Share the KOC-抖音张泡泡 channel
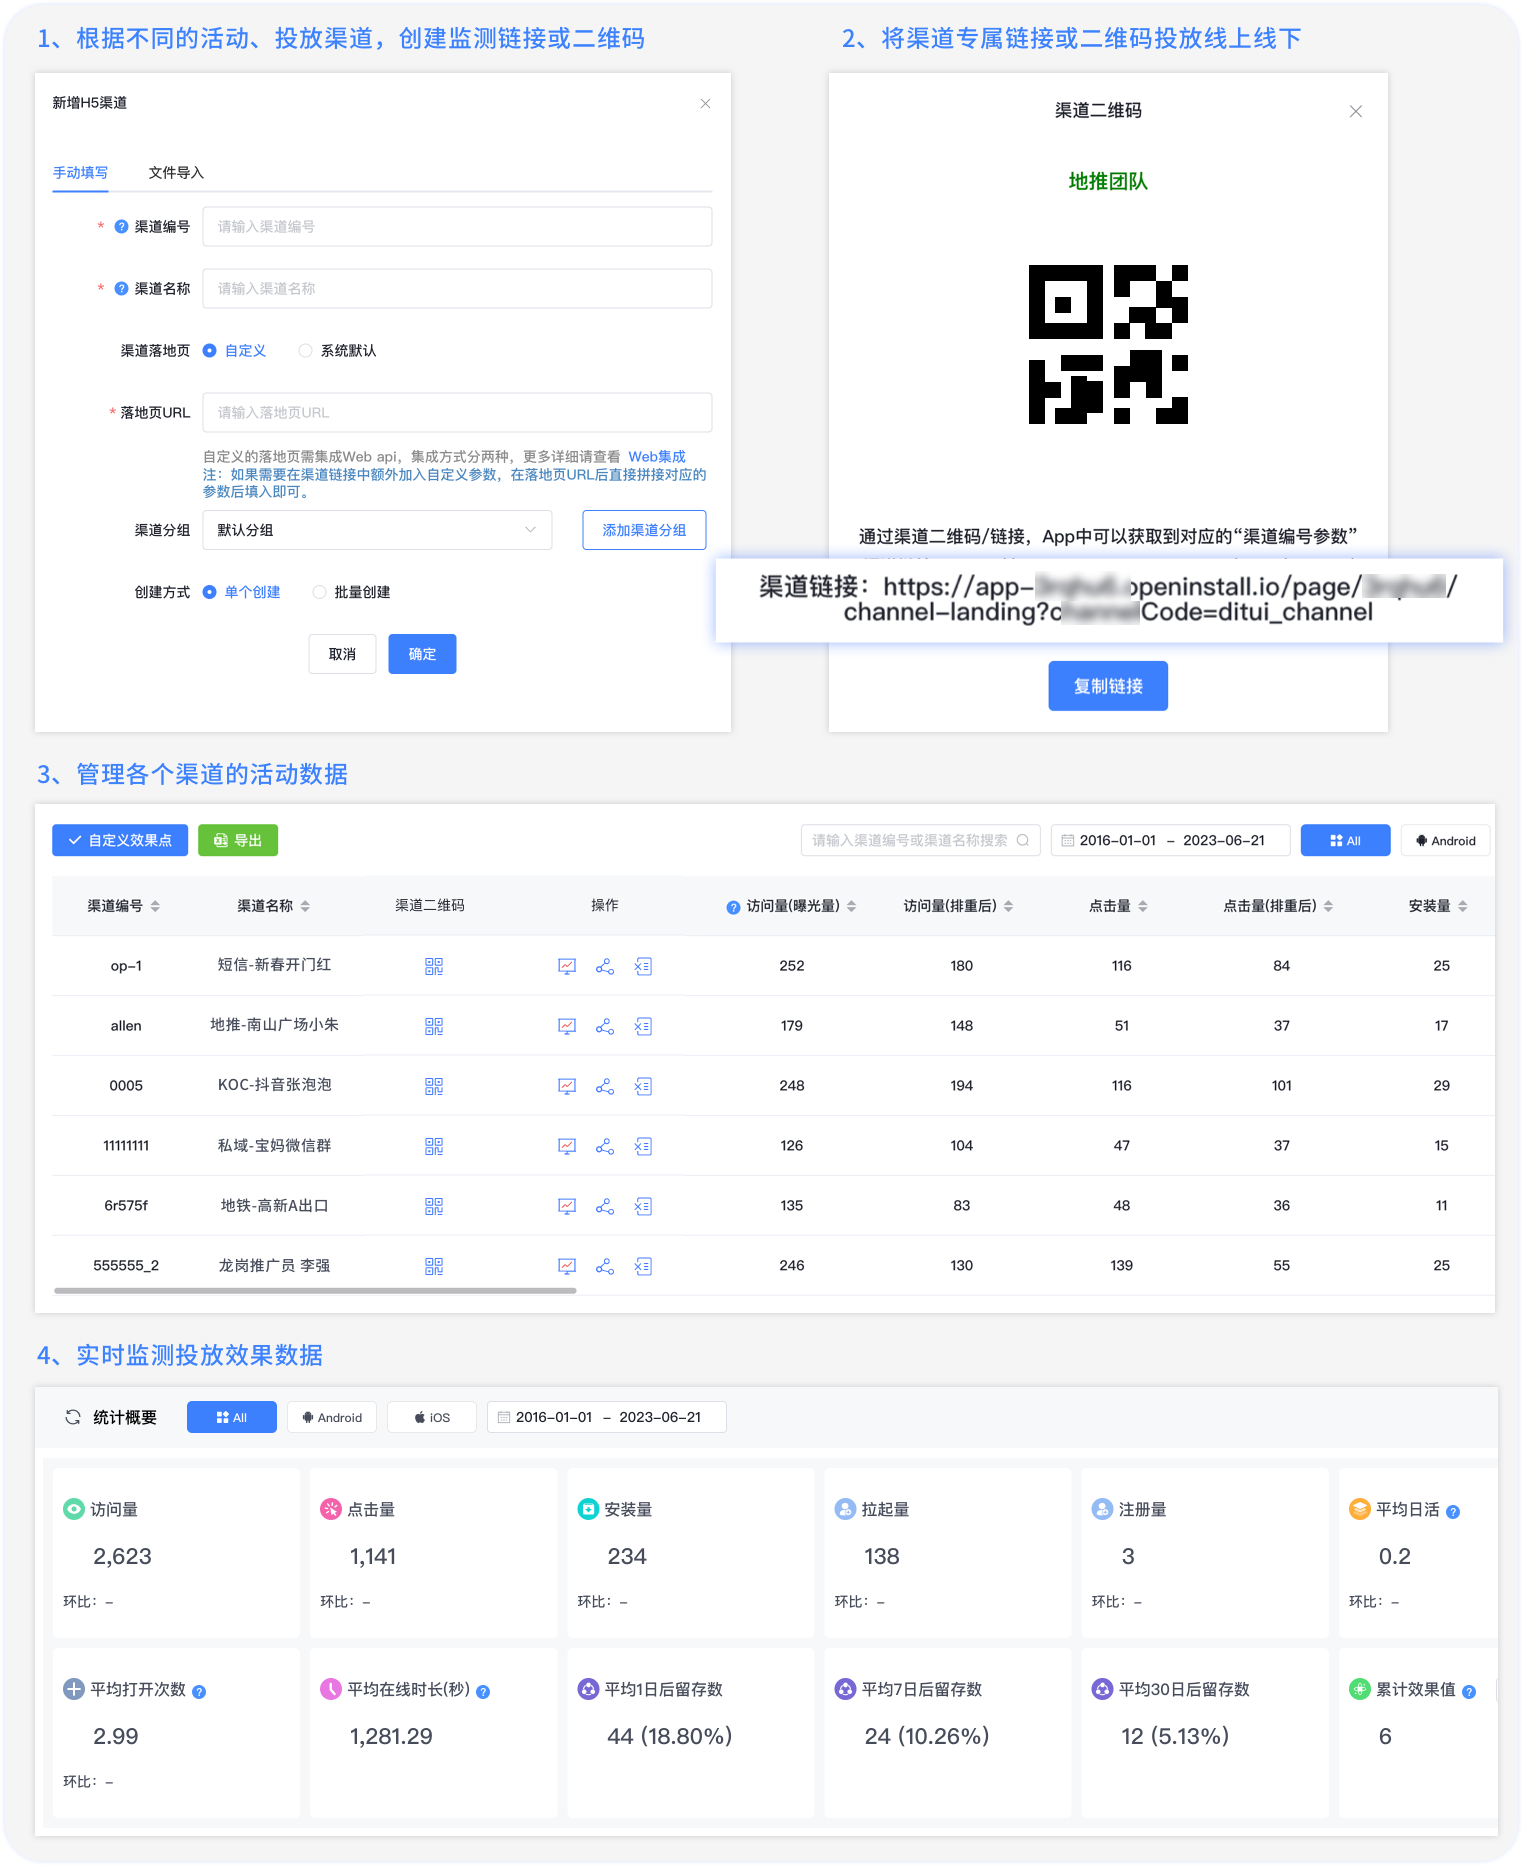 point(605,1086)
